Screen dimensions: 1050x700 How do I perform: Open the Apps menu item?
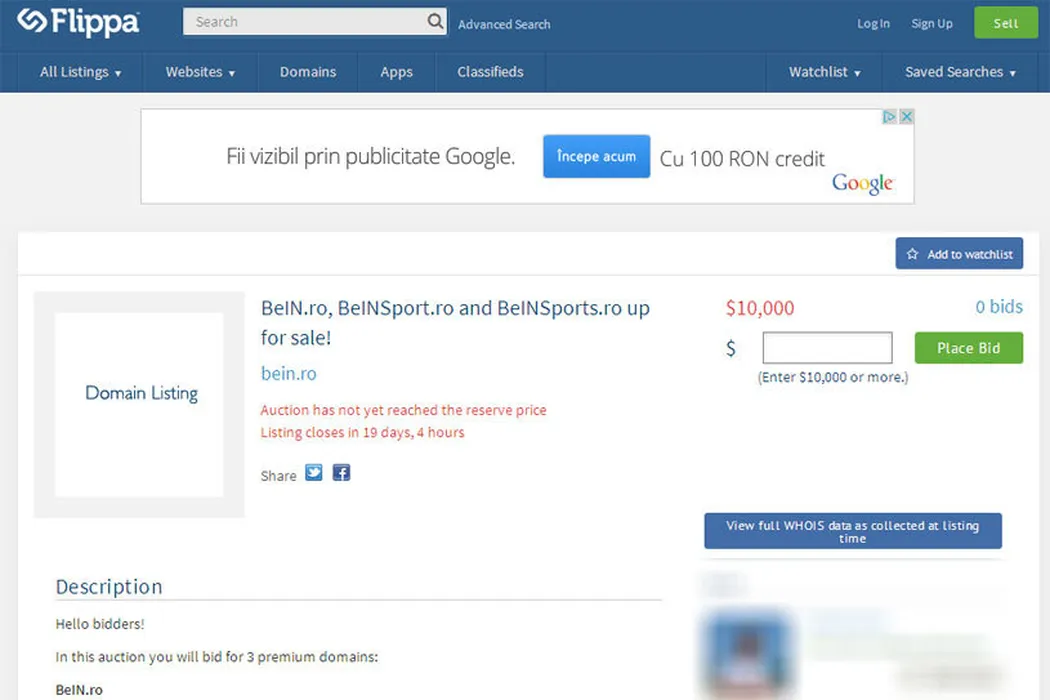click(396, 72)
